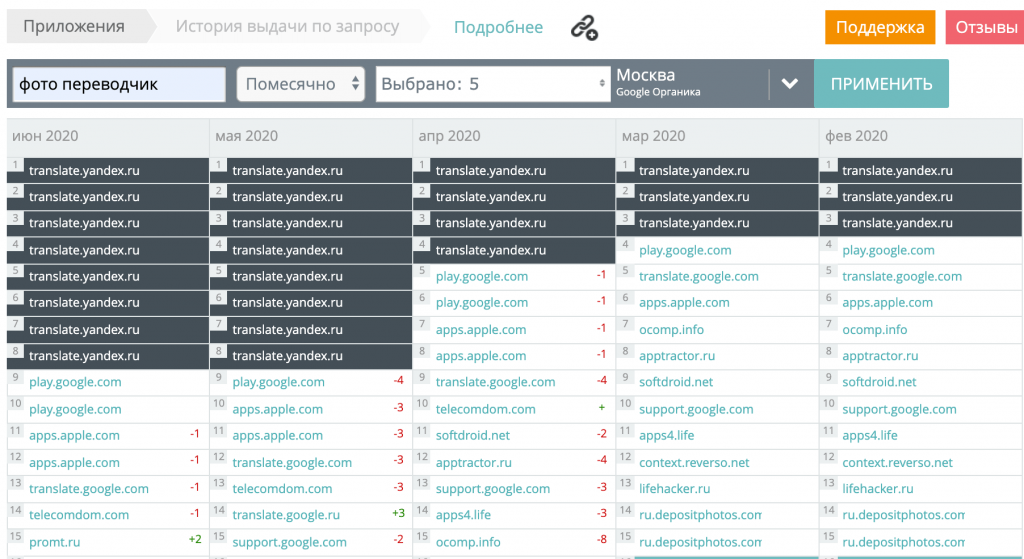The height and width of the screenshot is (559, 1024).
Task: Open support.google.com at position 10 in February
Action: click(x=899, y=409)
